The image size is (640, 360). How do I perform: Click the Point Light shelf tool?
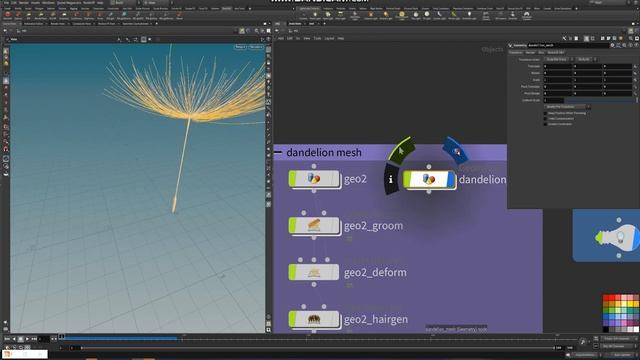coord(315,16)
